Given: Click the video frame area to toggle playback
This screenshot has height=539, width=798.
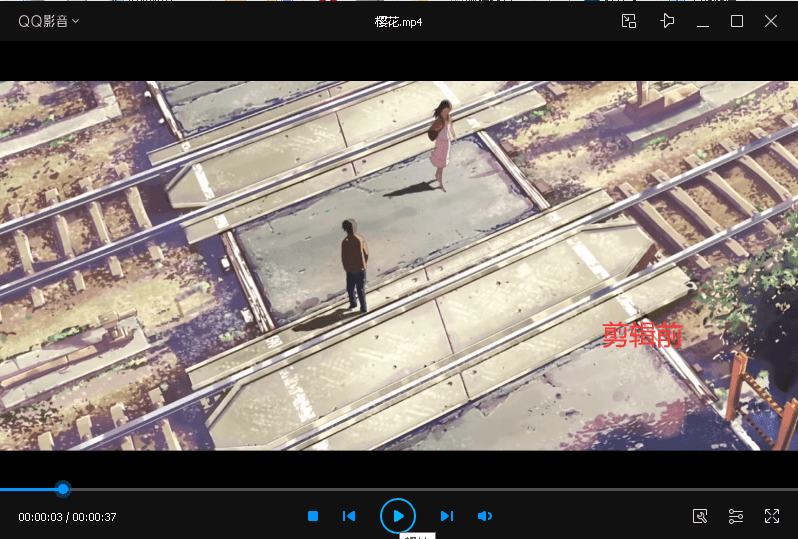Looking at the screenshot, I should click(399, 266).
